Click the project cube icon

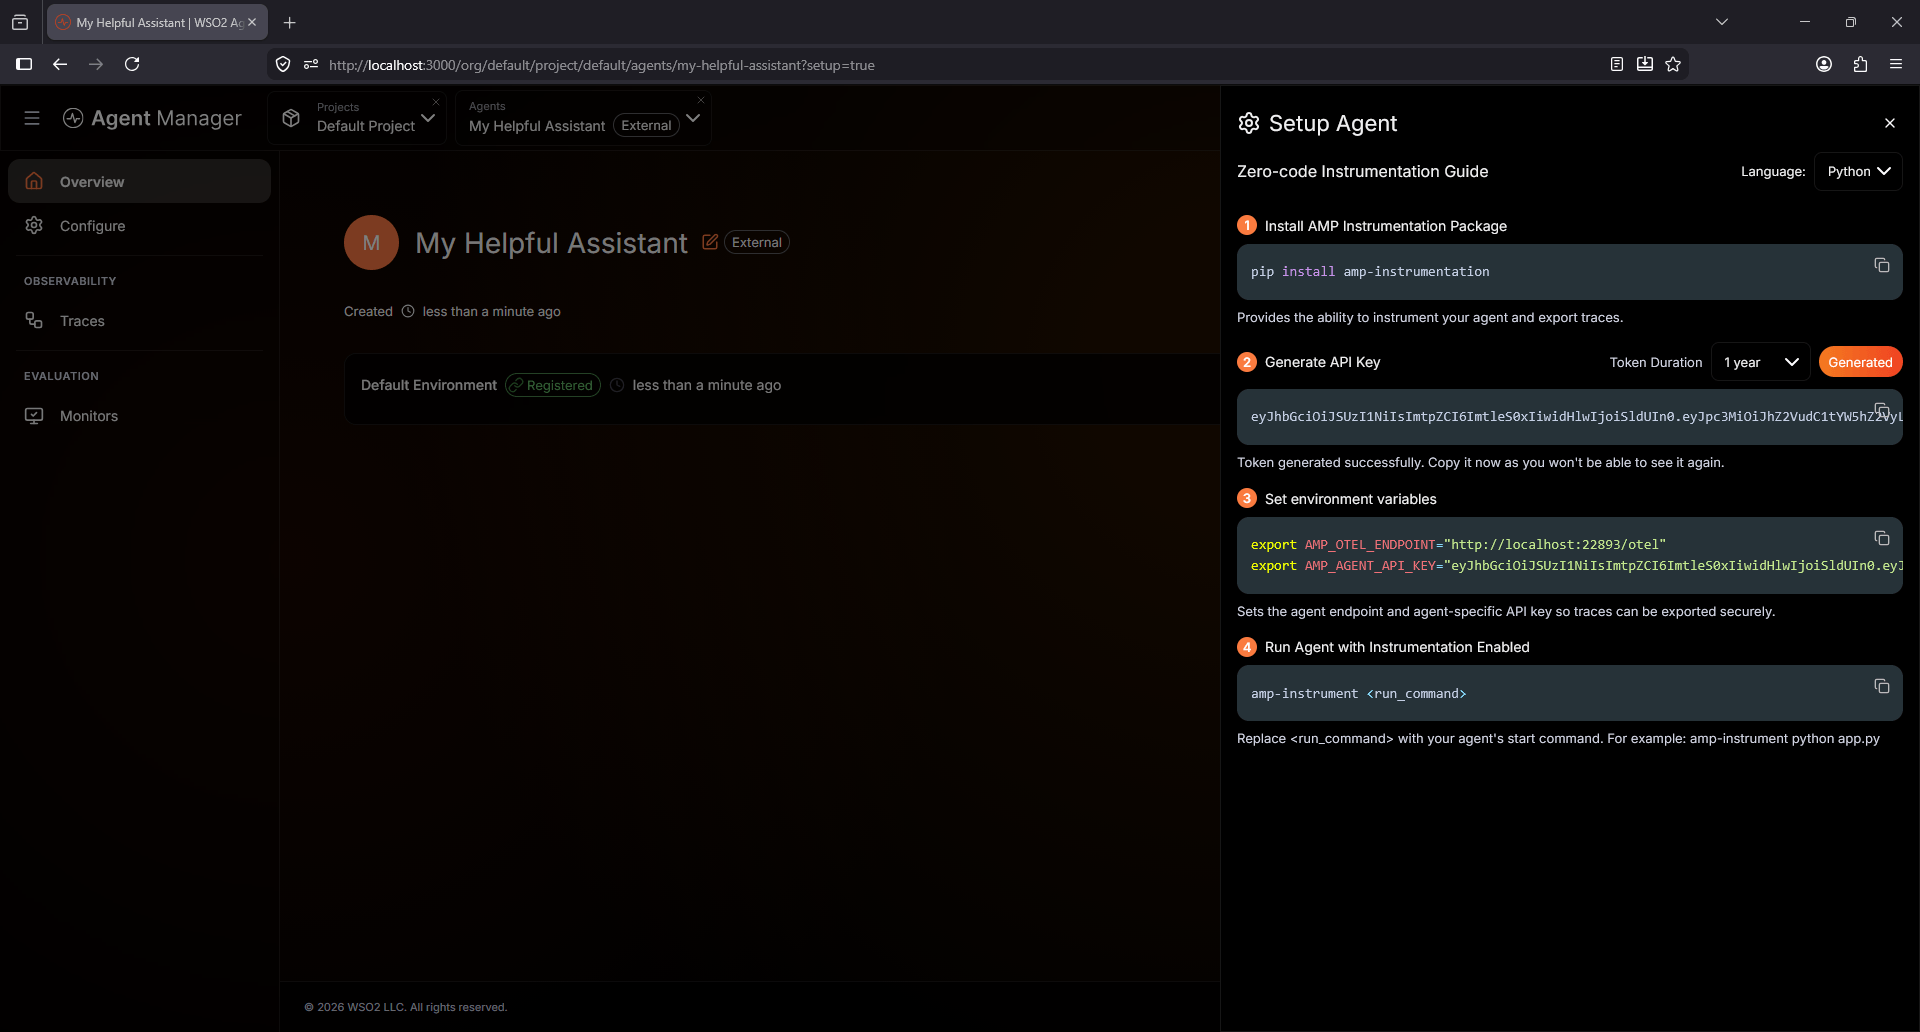(291, 118)
